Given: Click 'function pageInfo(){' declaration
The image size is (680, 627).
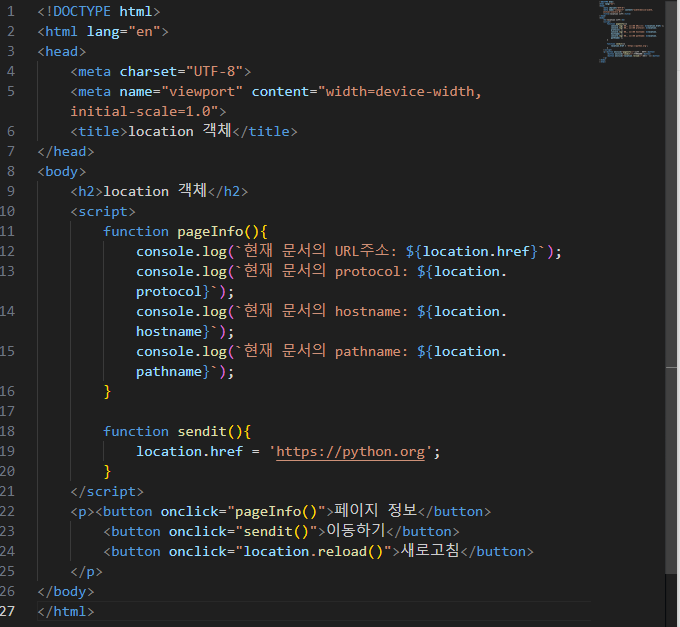Looking at the screenshot, I should pos(185,232).
